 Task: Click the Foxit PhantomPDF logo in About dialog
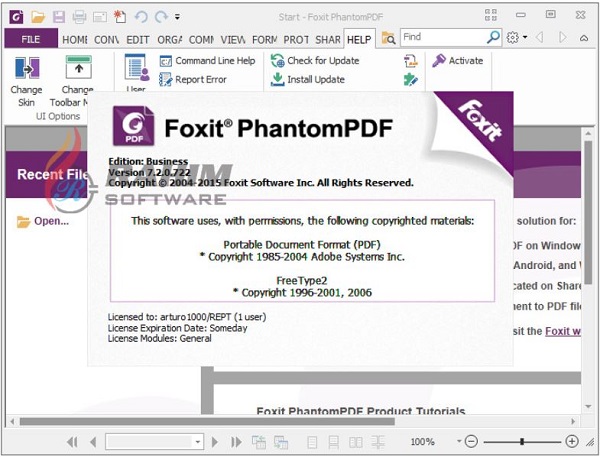(134, 126)
